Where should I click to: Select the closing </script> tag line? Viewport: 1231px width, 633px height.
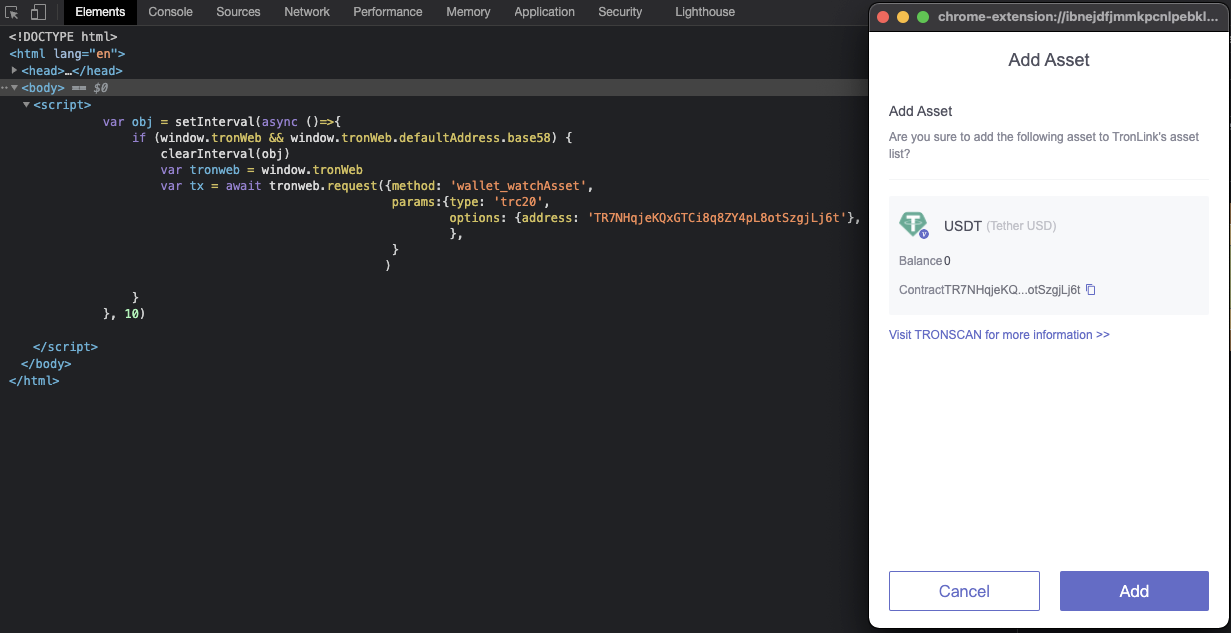pyautogui.click(x=65, y=347)
